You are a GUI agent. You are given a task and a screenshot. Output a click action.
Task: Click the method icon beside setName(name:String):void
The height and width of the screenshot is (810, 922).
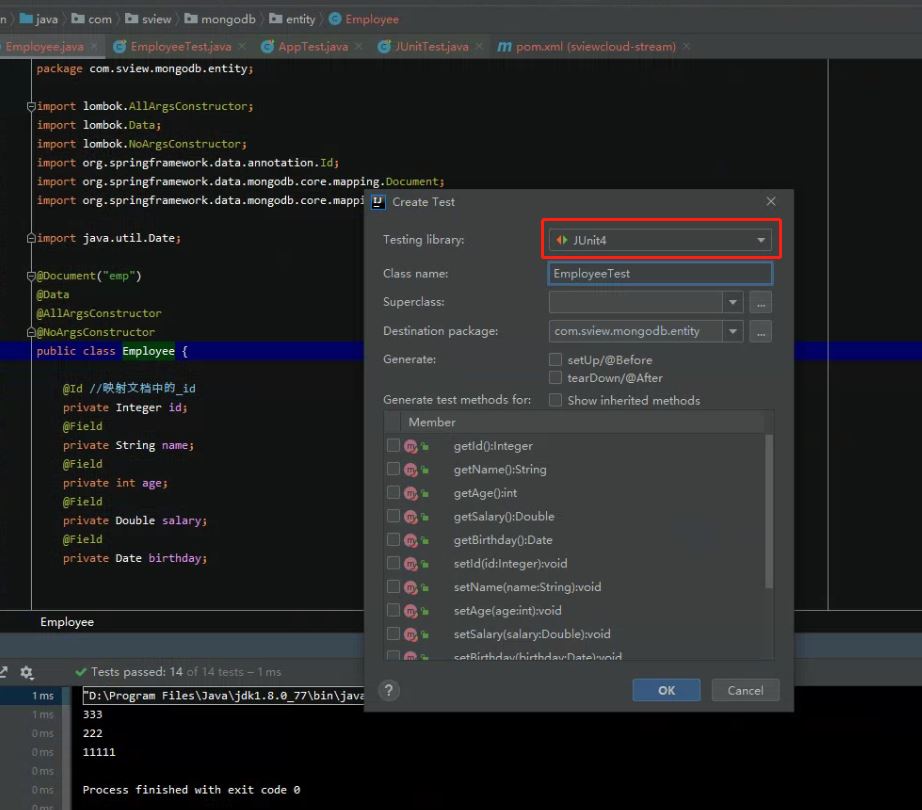(x=411, y=588)
